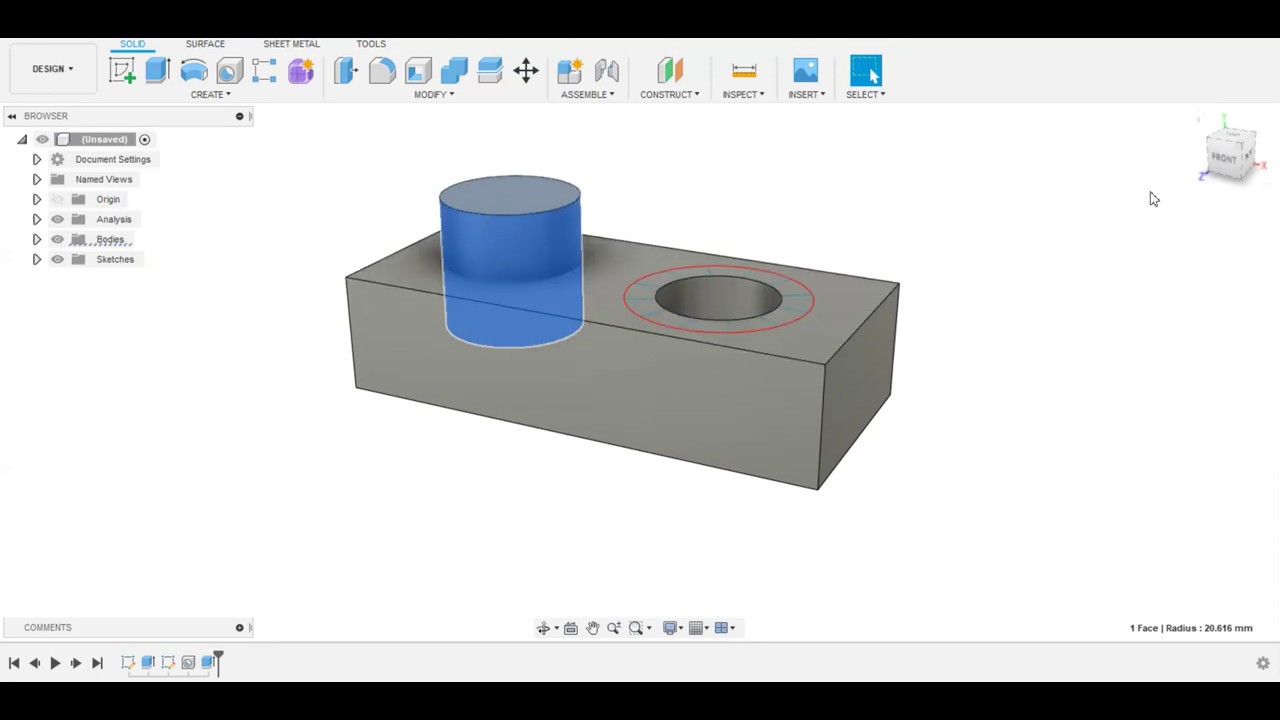Click the timeline play button

(x=55, y=663)
